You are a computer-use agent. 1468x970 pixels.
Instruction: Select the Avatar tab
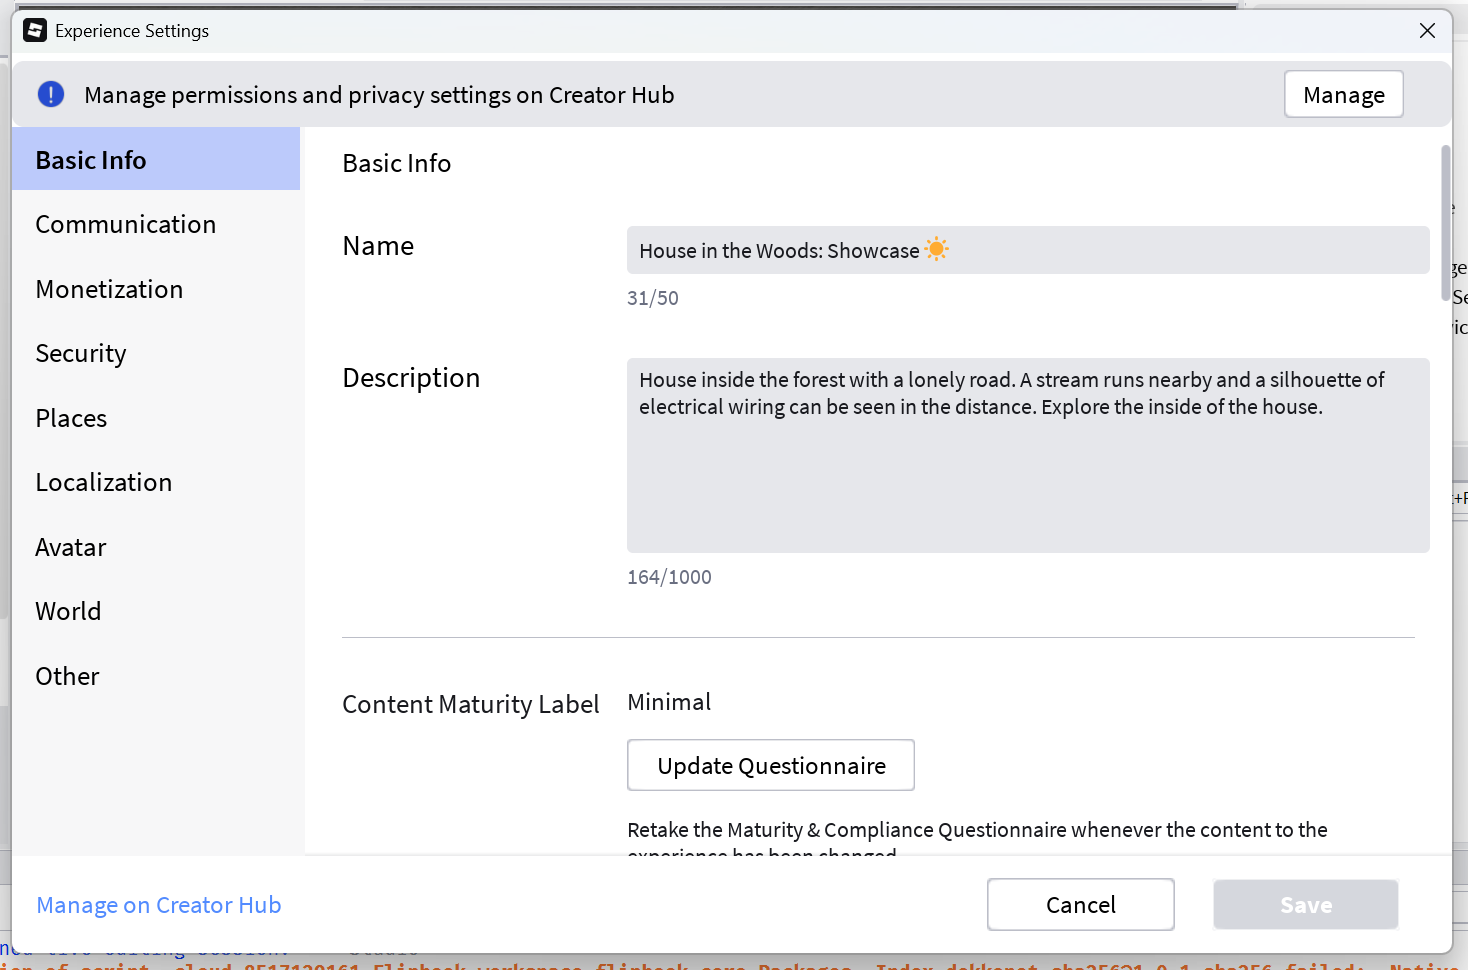(x=156, y=547)
